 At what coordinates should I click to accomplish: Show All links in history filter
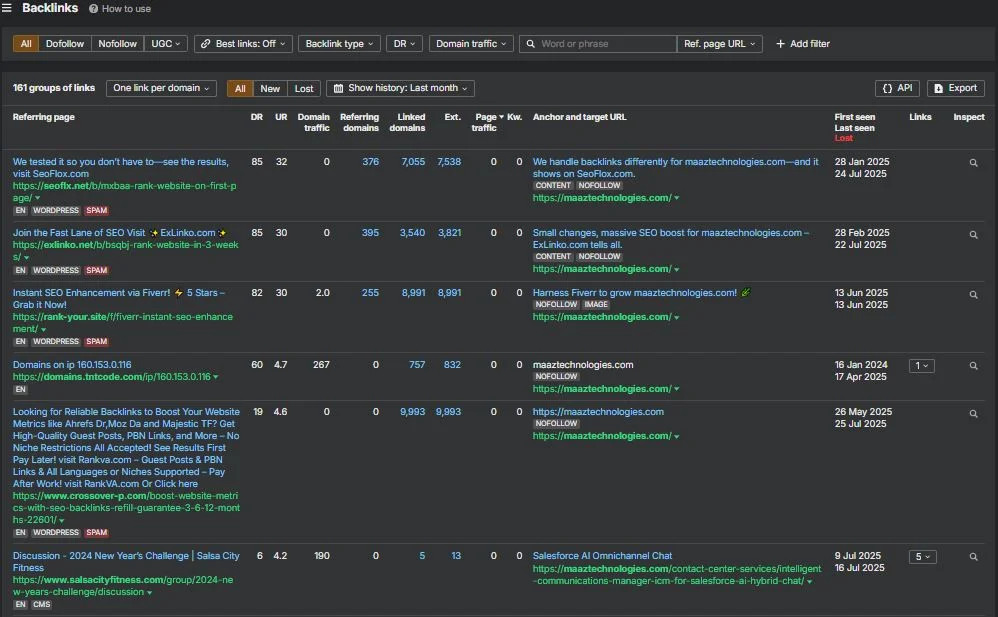(240, 89)
